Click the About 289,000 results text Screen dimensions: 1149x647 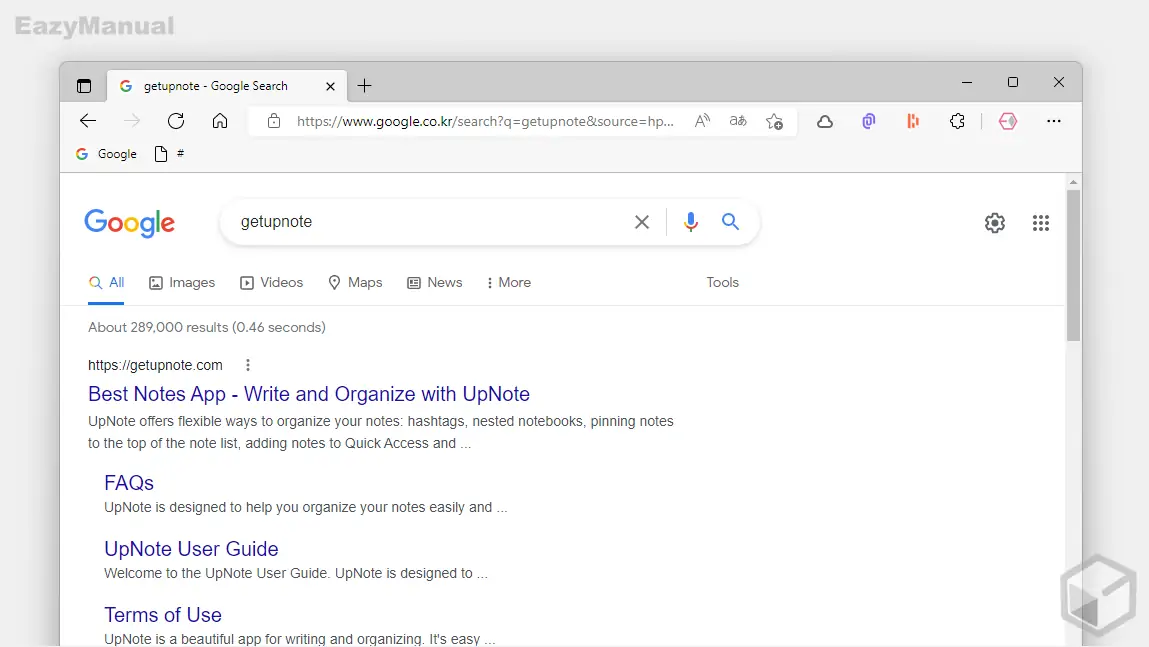(x=207, y=328)
